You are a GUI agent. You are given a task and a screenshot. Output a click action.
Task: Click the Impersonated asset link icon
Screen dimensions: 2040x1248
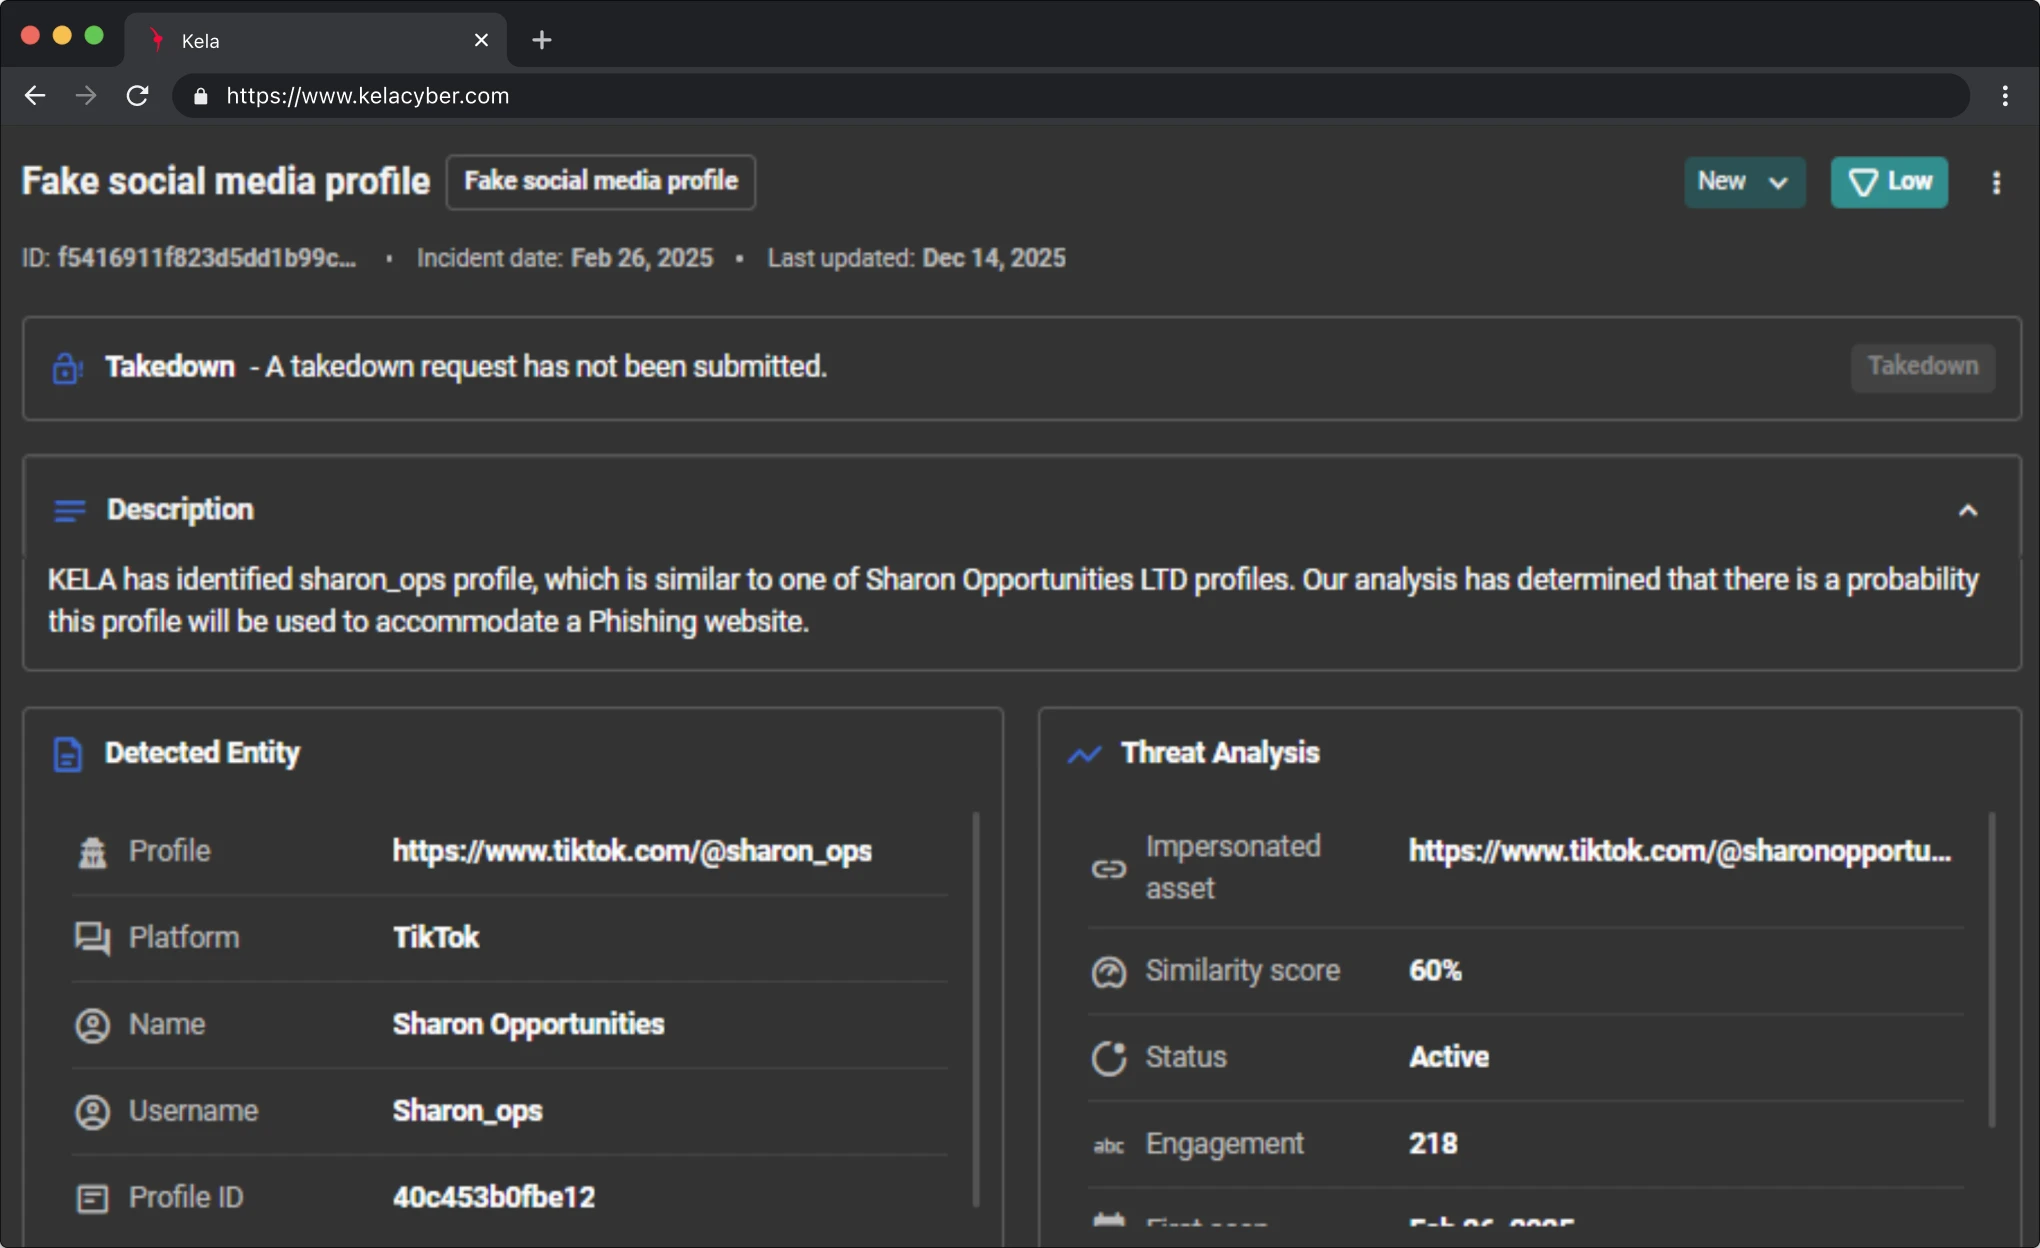tap(1109, 868)
